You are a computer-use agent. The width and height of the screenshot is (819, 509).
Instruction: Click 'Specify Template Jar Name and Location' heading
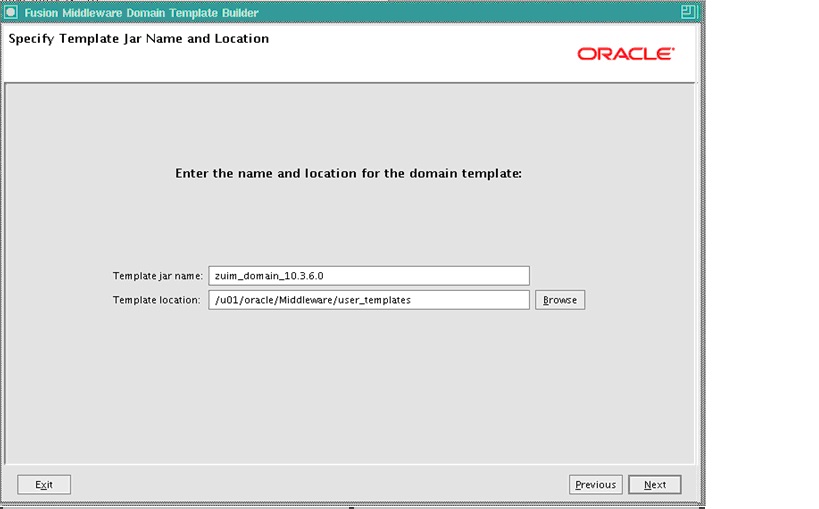139,39
